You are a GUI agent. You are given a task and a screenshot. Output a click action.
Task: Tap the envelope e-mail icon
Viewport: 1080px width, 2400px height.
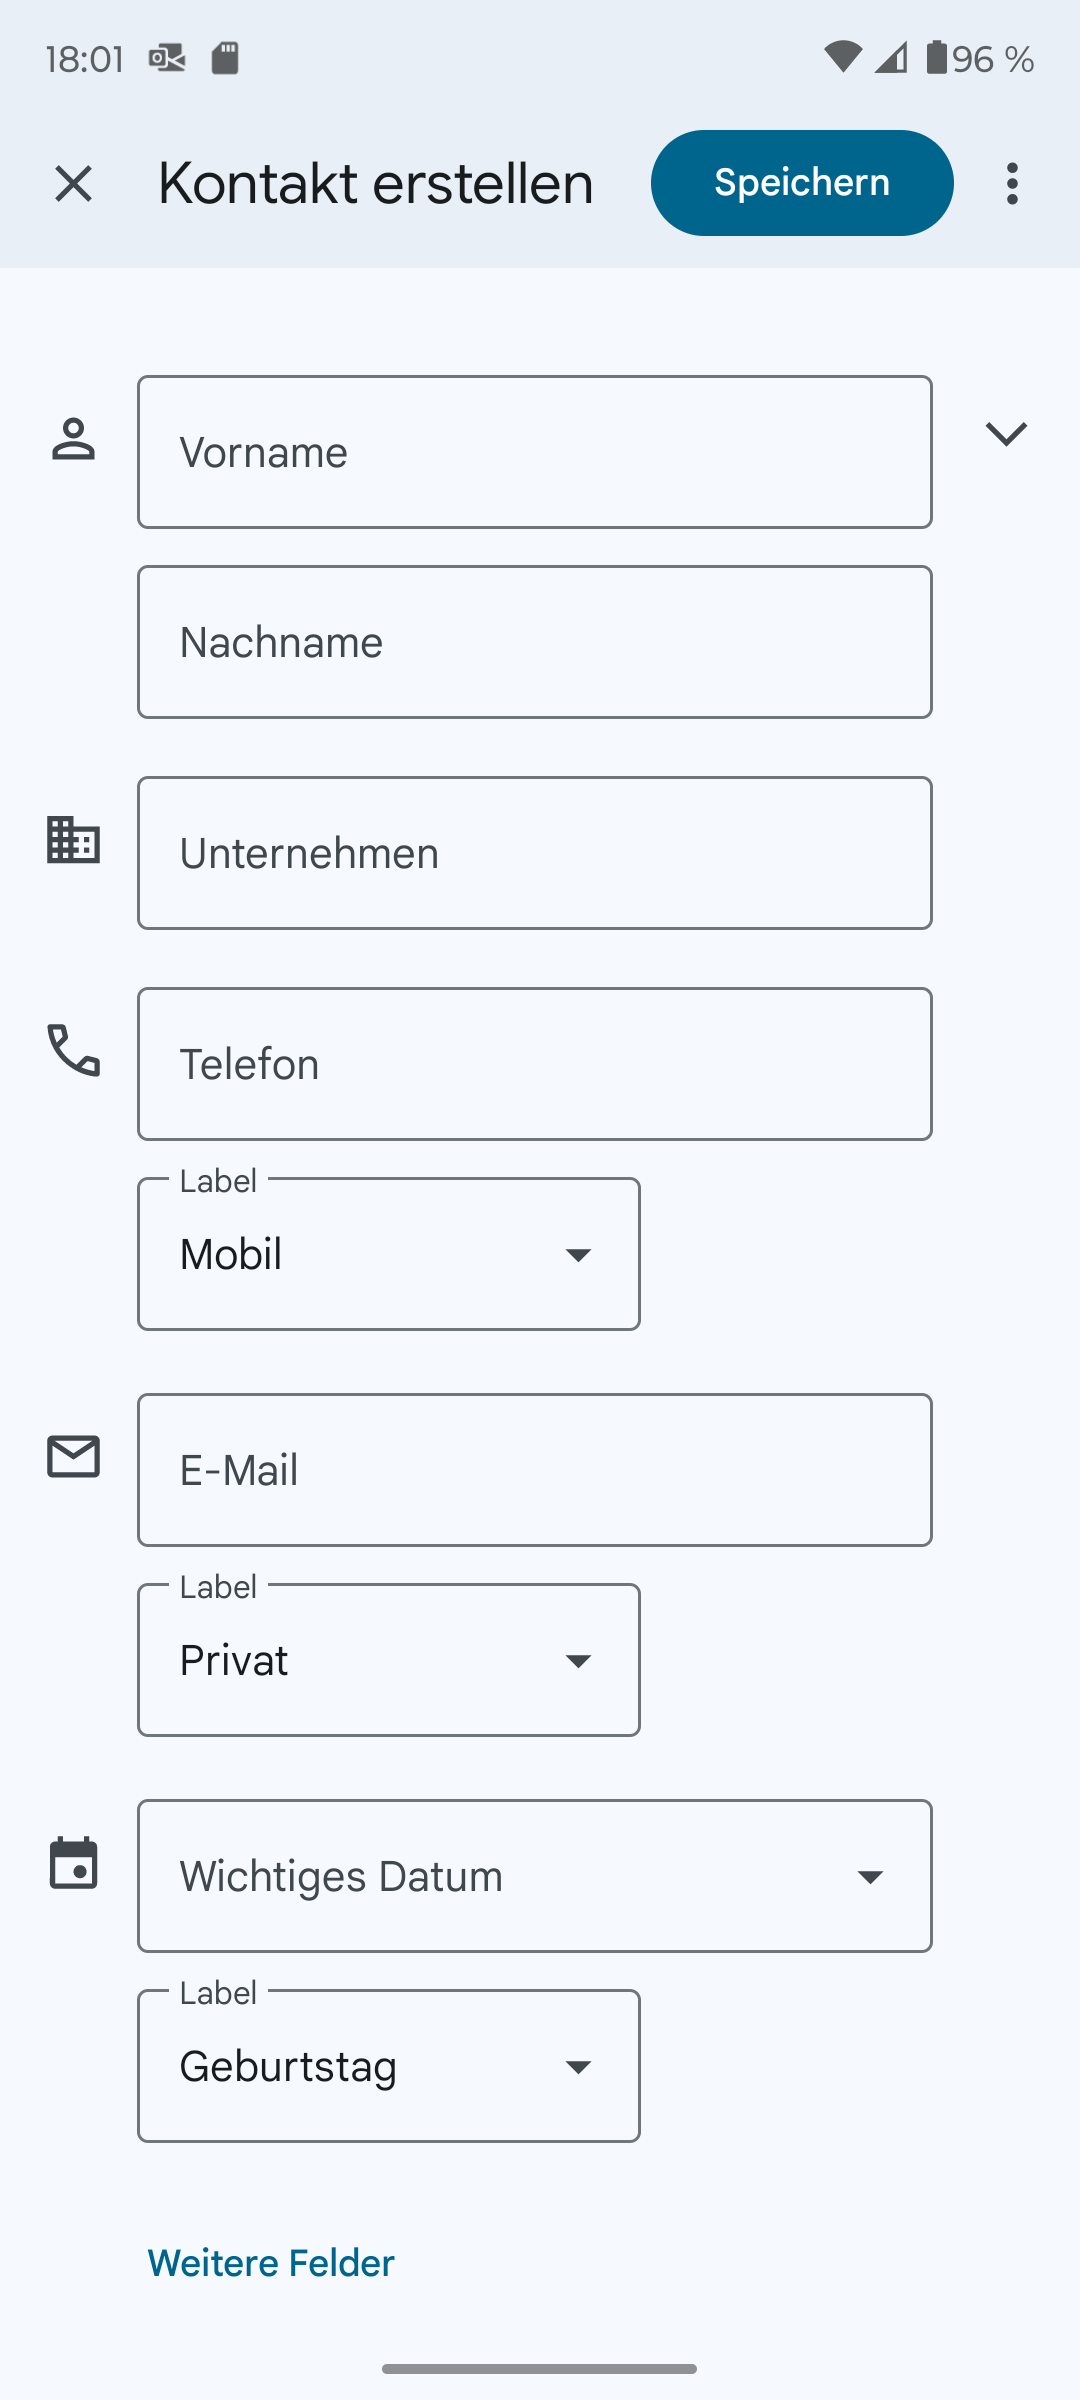click(73, 1456)
